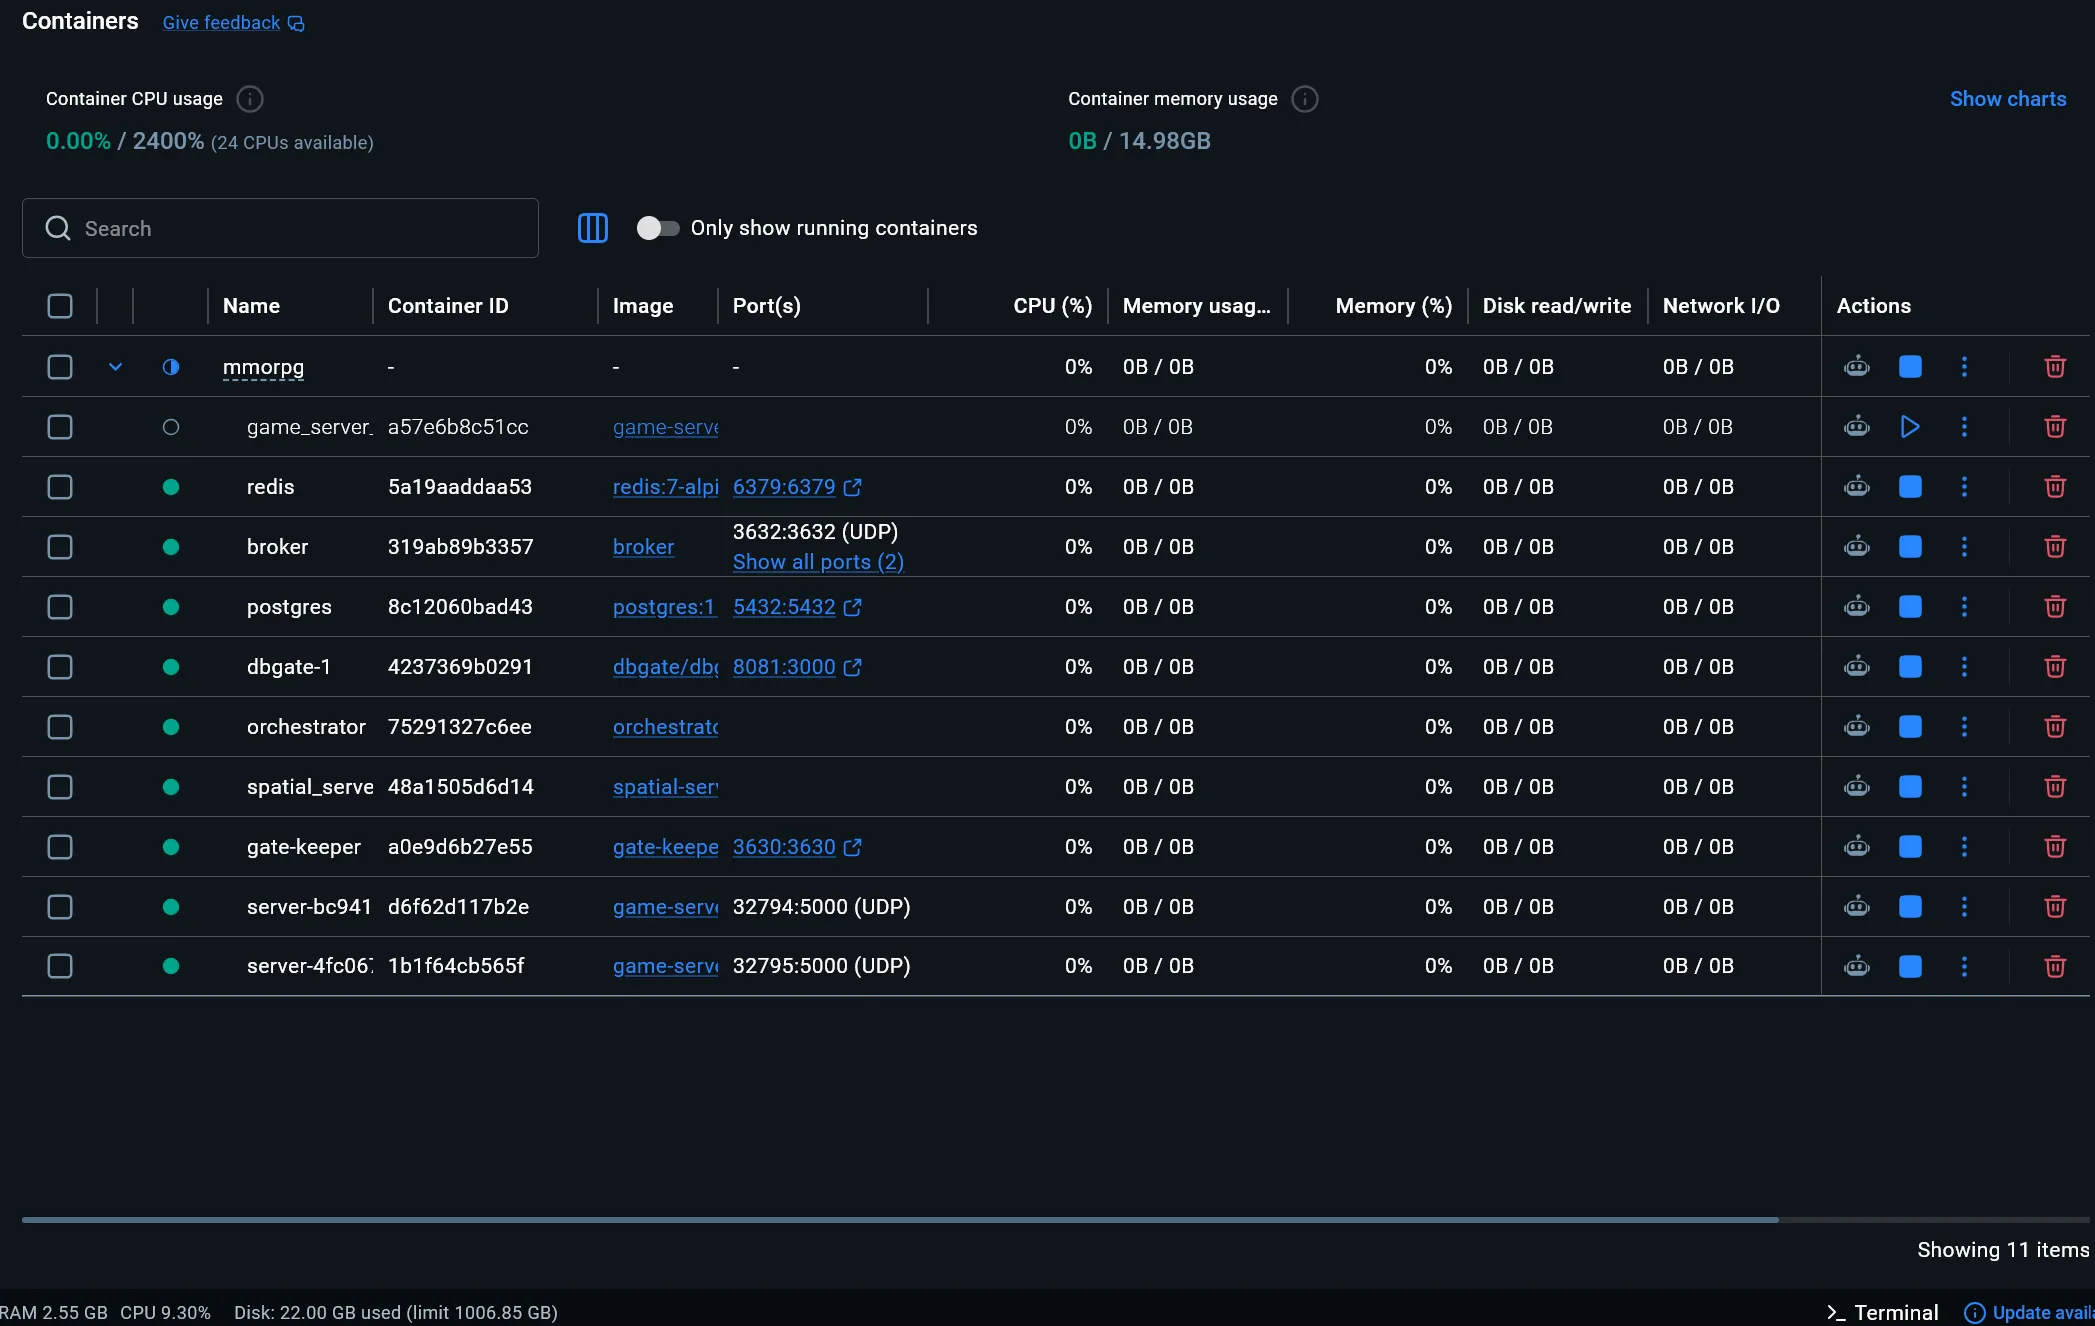Open more actions menu for game_server
Screen dimensions: 2095x1326
click(1964, 427)
